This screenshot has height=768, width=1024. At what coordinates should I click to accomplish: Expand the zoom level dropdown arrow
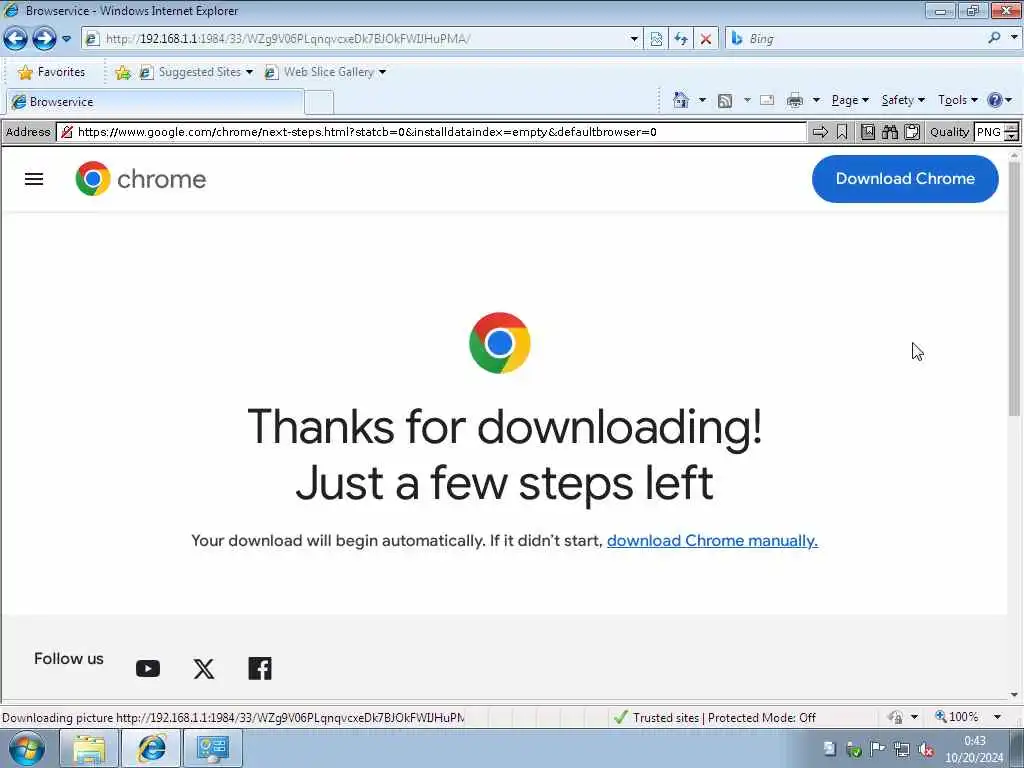tap(997, 717)
